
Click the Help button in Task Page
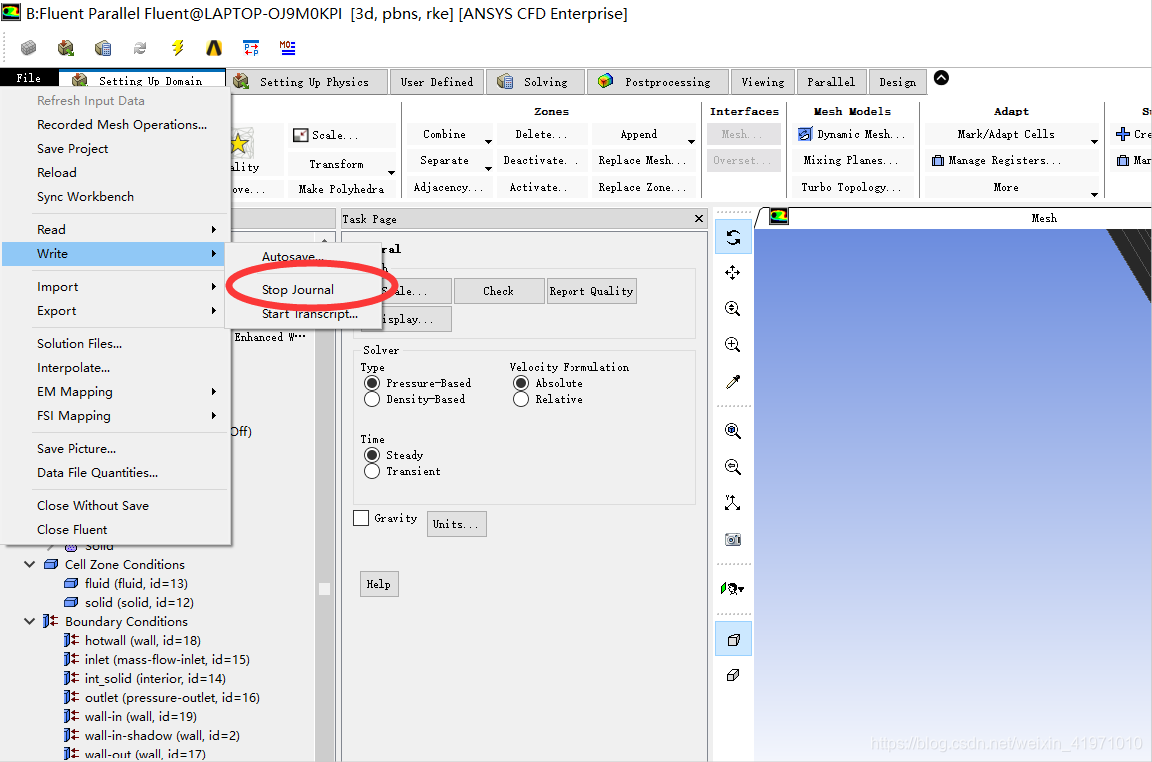pos(379,584)
